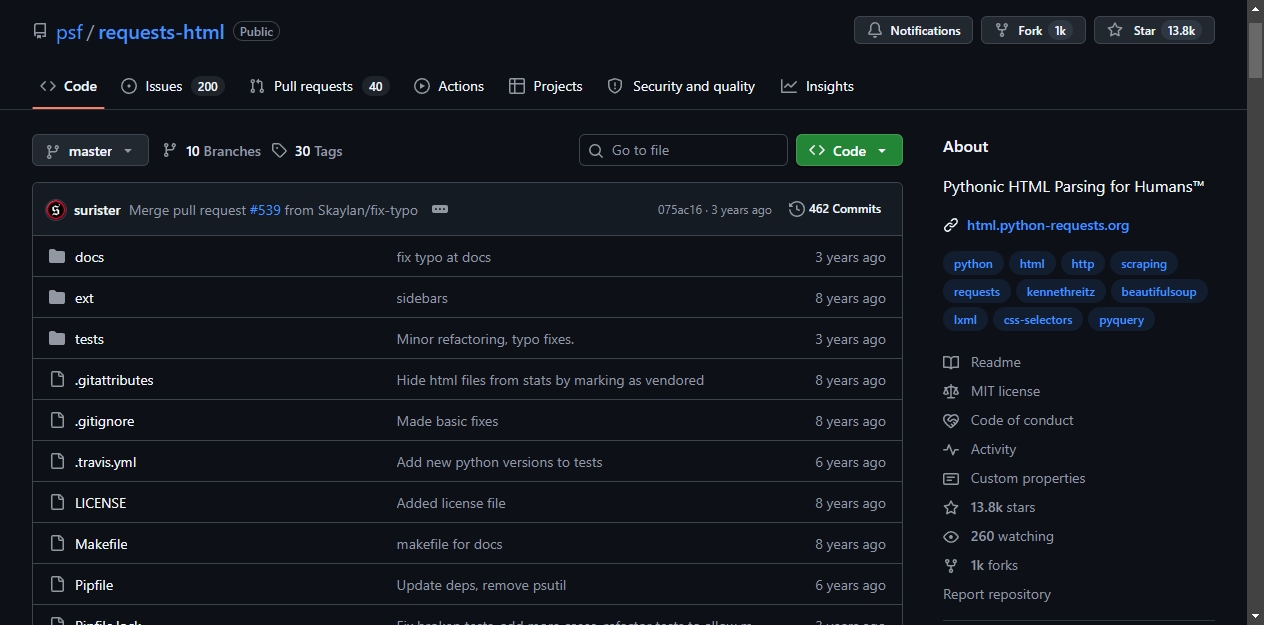This screenshot has height=625, width=1264.
Task: Open commit message "fix typo at docs"
Action: (444, 257)
